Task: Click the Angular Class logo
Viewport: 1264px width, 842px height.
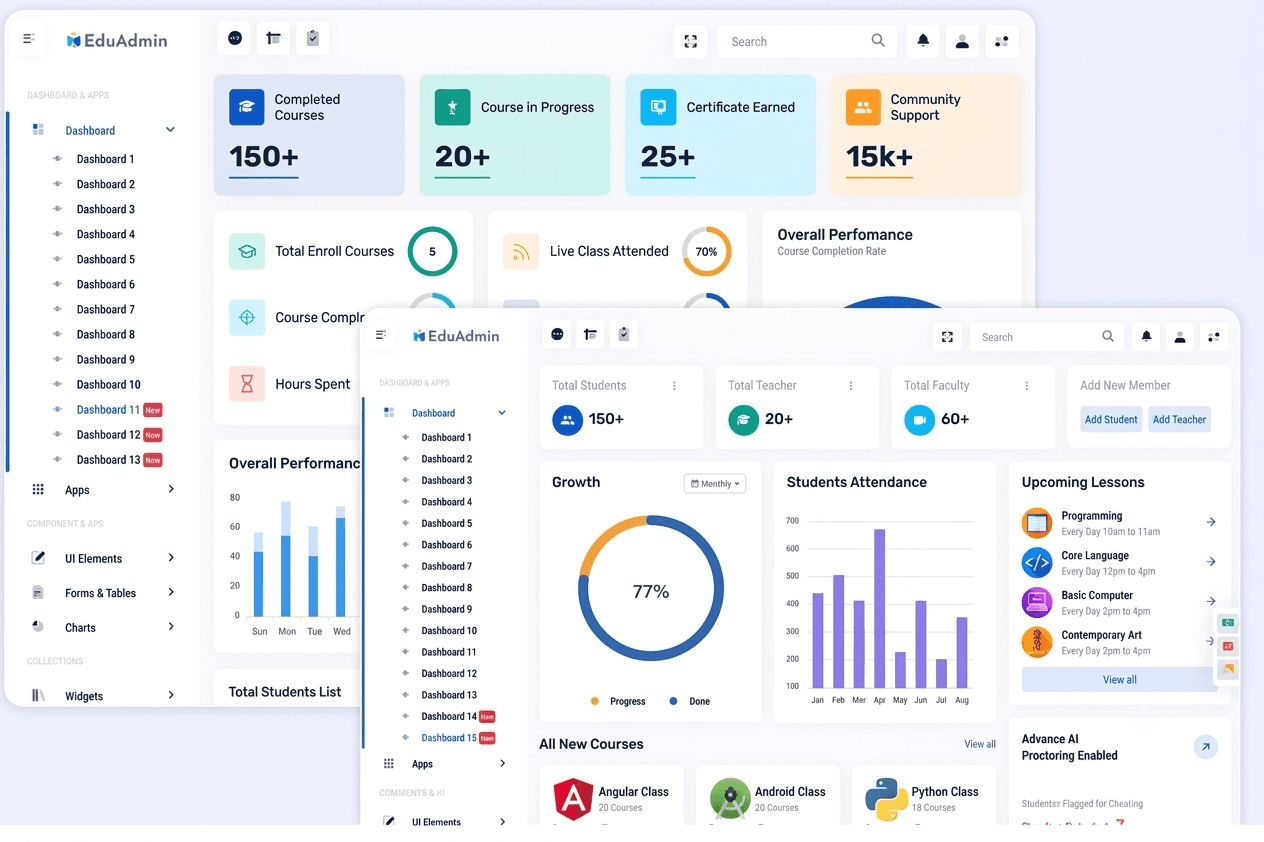Action: point(573,799)
